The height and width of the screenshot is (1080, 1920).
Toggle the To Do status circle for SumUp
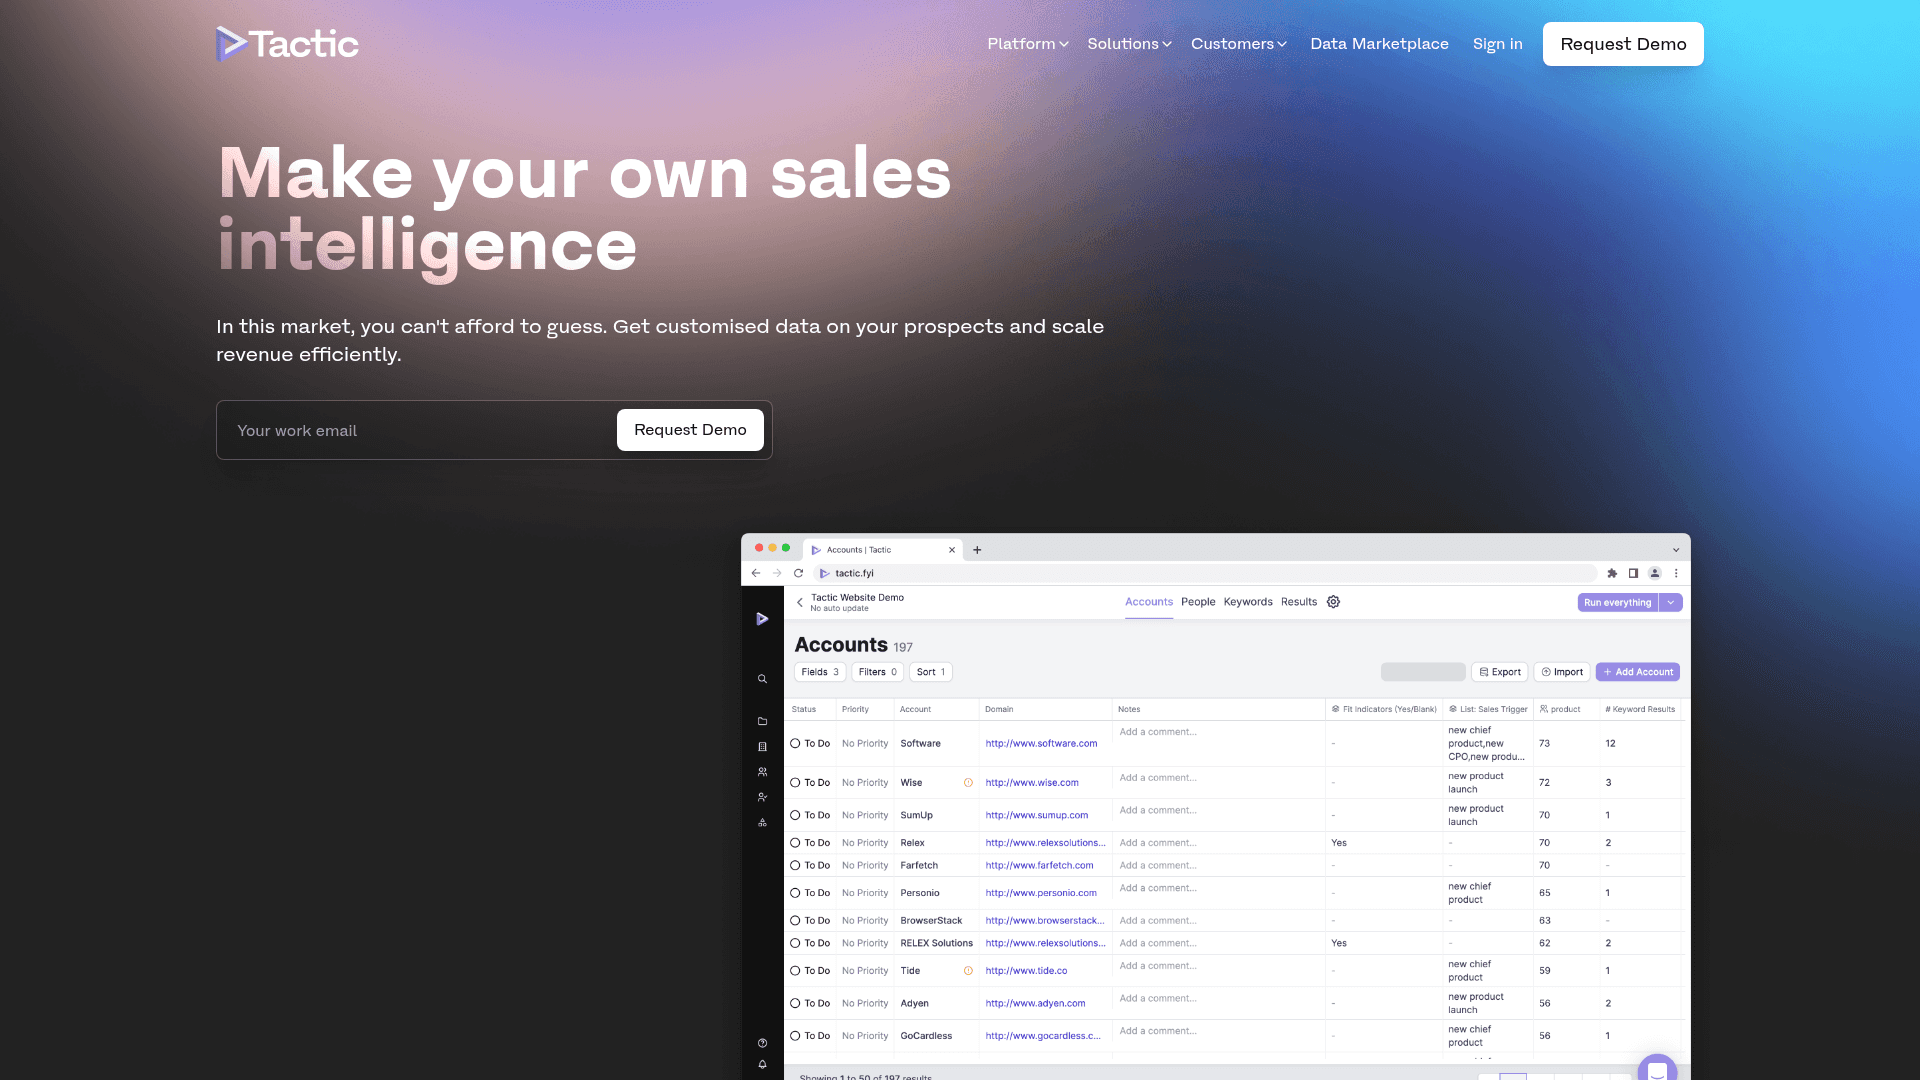click(796, 815)
